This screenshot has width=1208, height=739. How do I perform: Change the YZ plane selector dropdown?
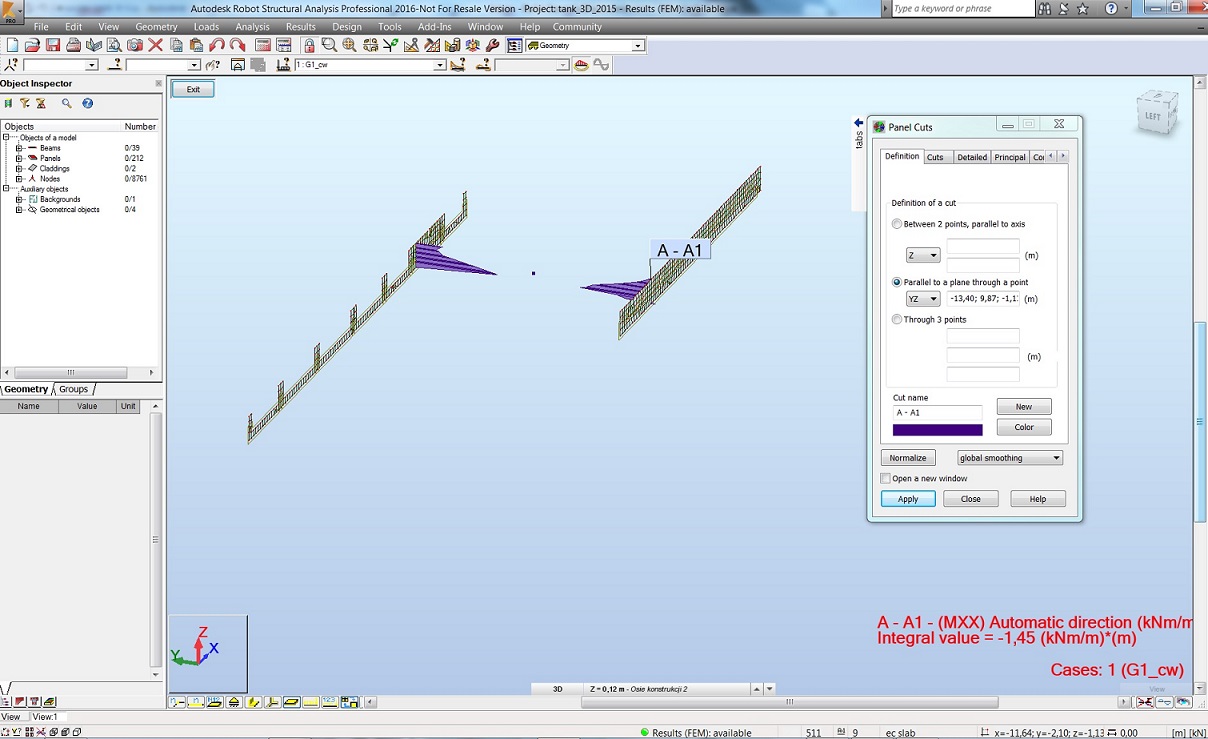922,298
